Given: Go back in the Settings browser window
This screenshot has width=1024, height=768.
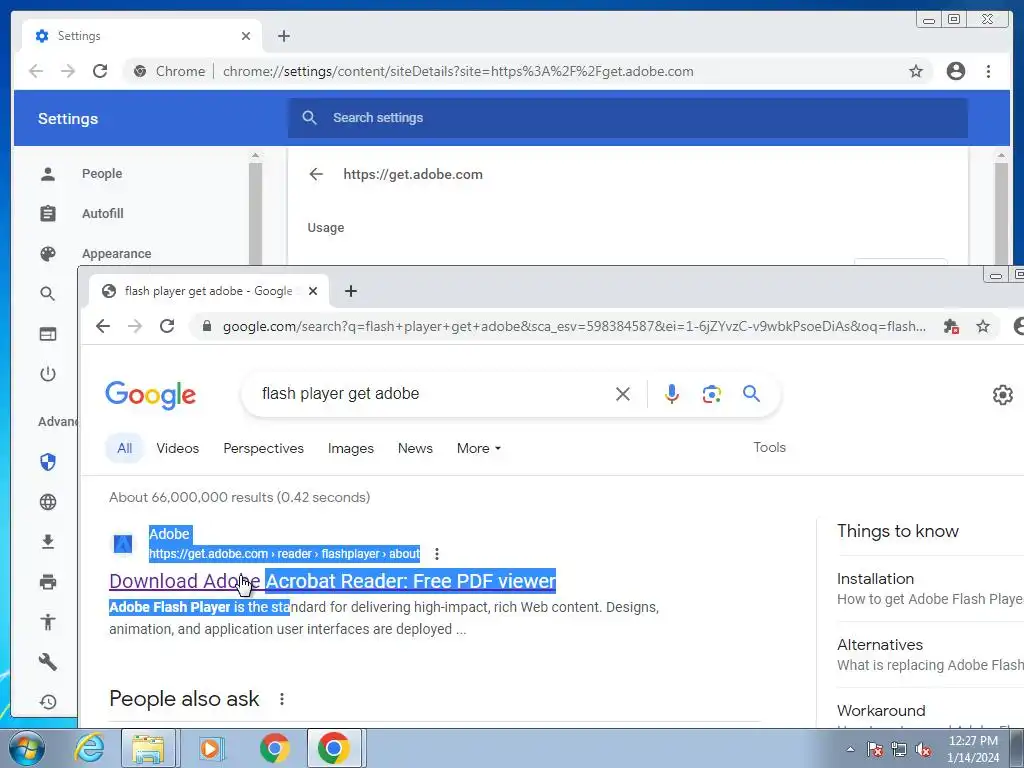Looking at the screenshot, I should click(x=36, y=71).
